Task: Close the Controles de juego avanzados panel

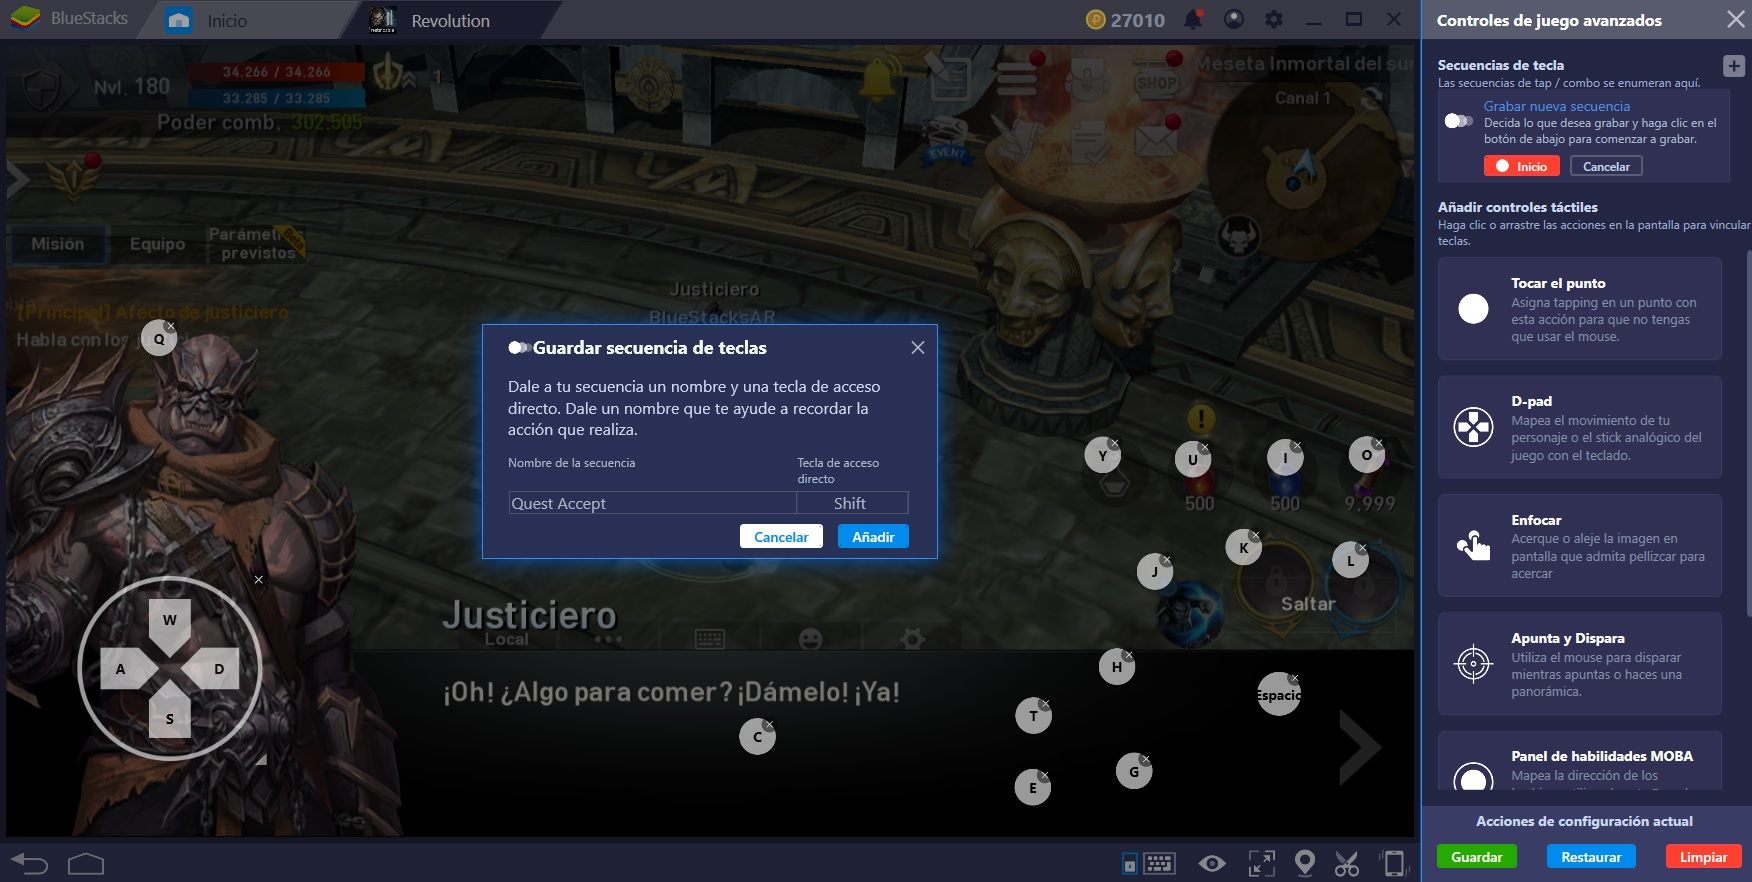Action: click(x=1735, y=20)
